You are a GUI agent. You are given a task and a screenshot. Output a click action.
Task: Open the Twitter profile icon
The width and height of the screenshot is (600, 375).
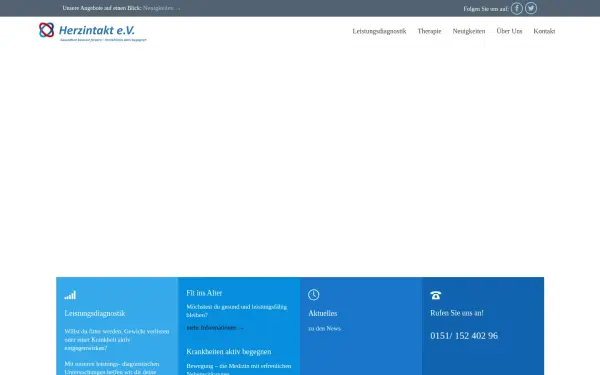(531, 8)
